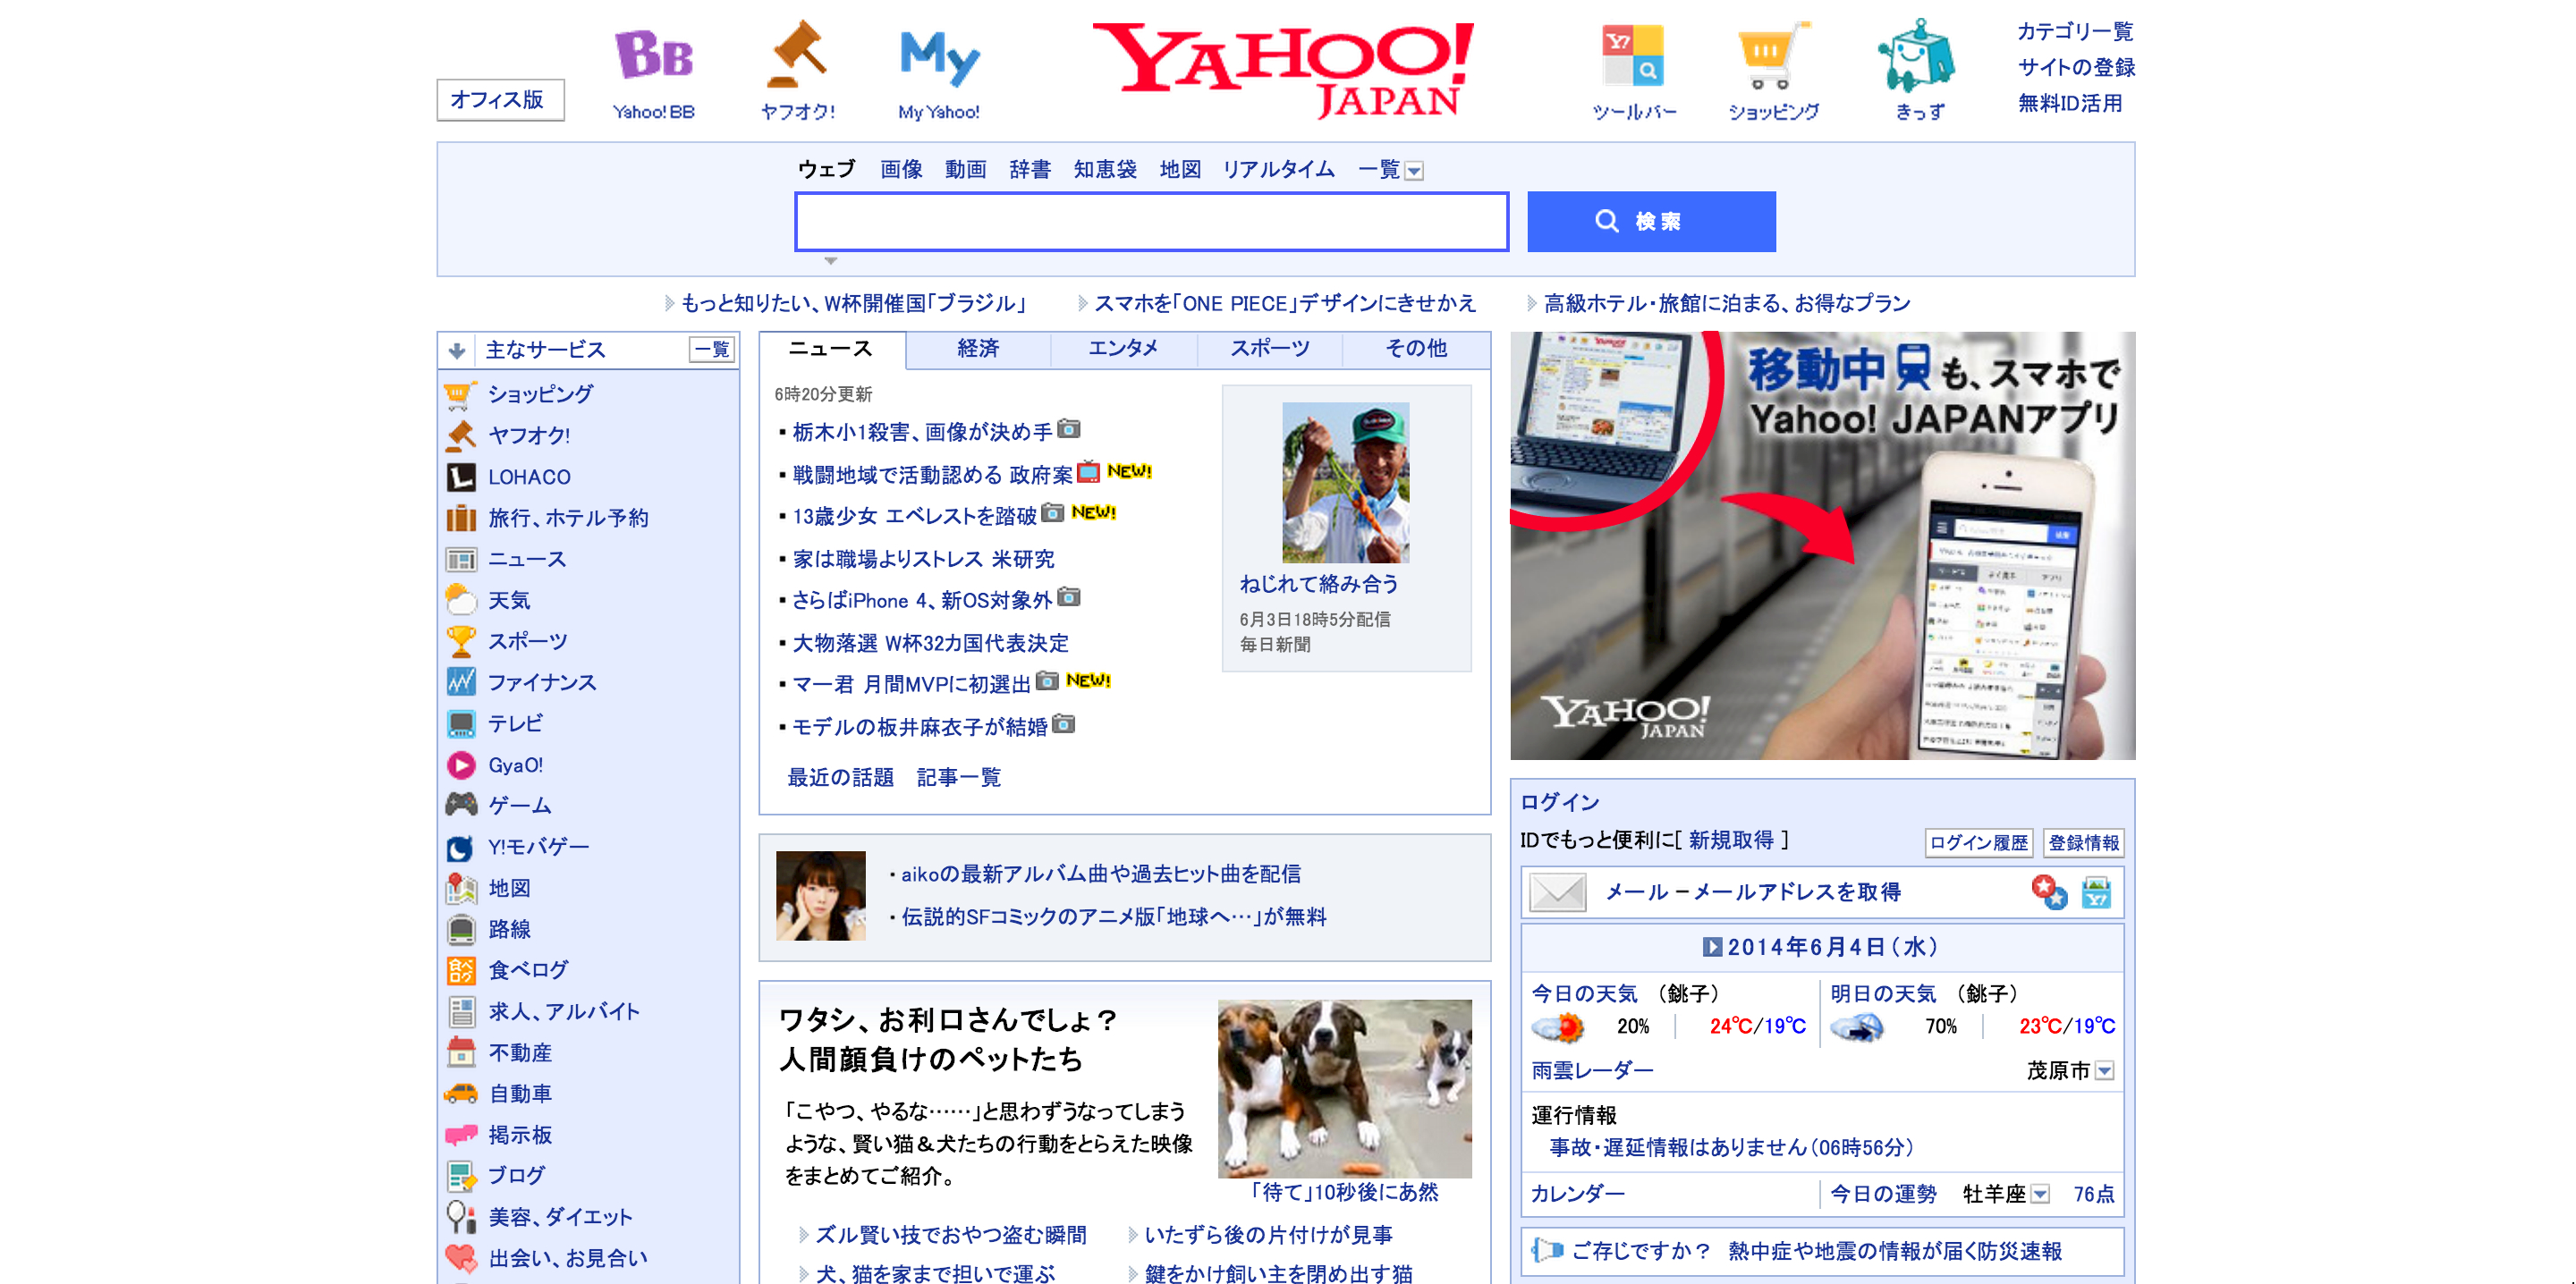This screenshot has height=1284, width=2576.
Task: Open the 茂原市 weather location dropdown
Action: coord(2105,1071)
